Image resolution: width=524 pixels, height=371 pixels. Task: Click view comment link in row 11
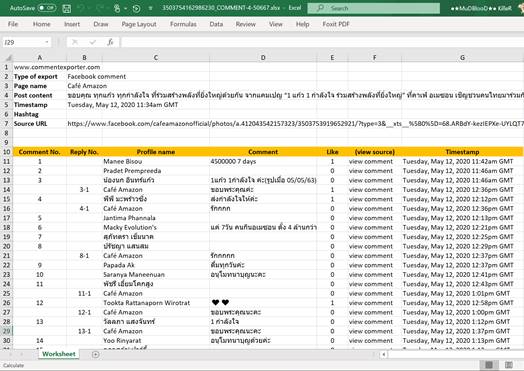(x=371, y=161)
